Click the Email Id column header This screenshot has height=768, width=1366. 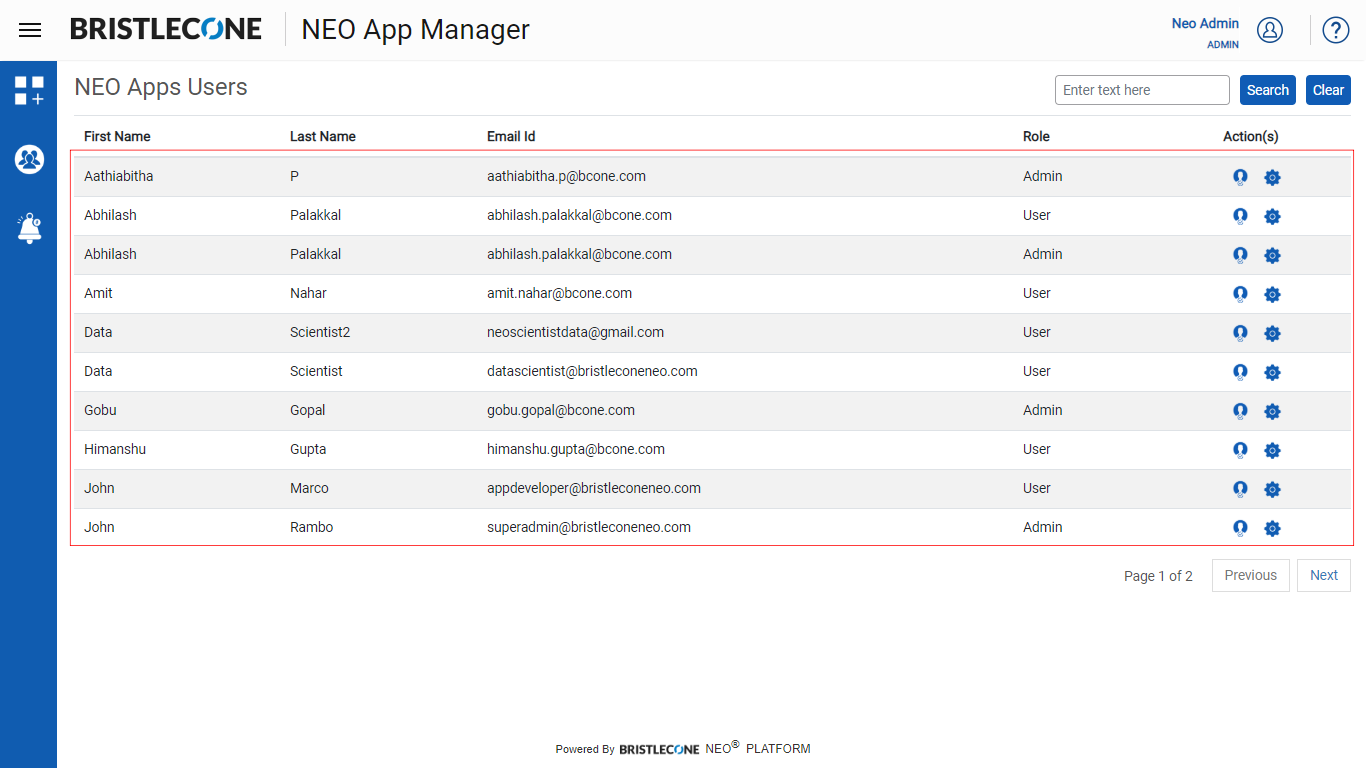coord(511,136)
